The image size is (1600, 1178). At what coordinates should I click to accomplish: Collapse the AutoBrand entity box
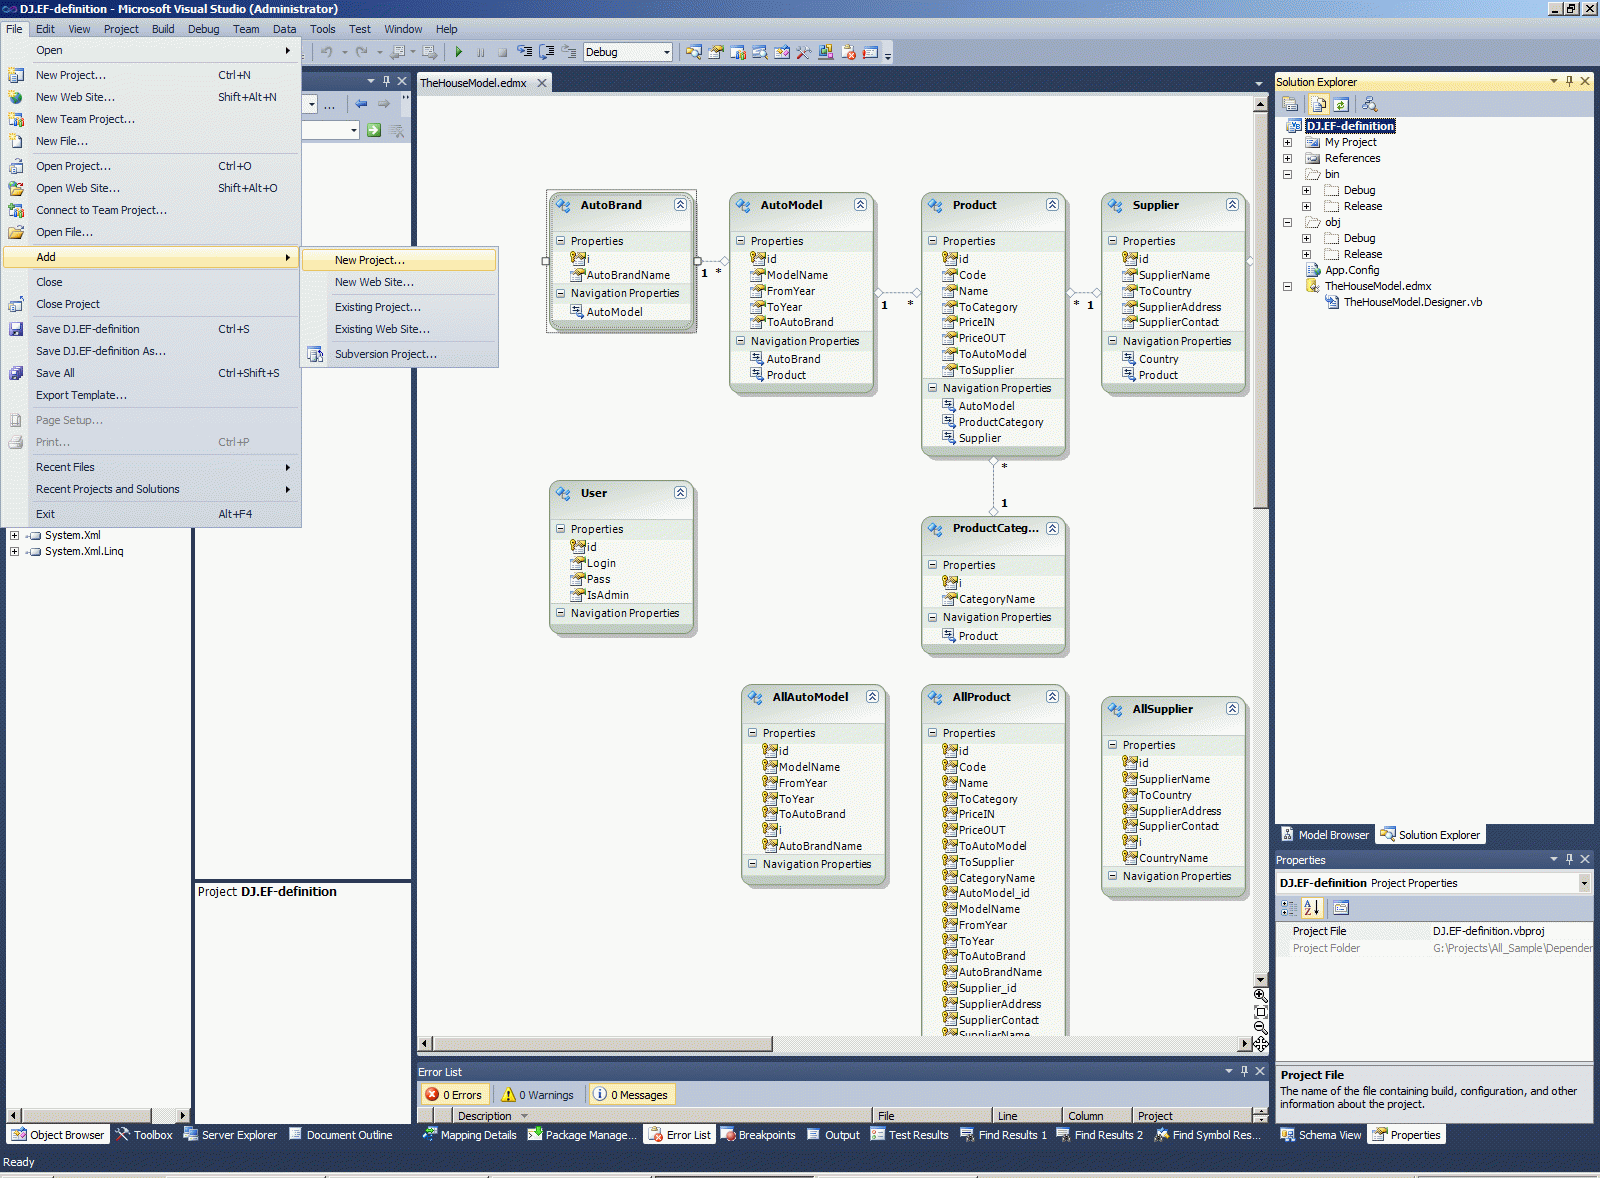680,205
